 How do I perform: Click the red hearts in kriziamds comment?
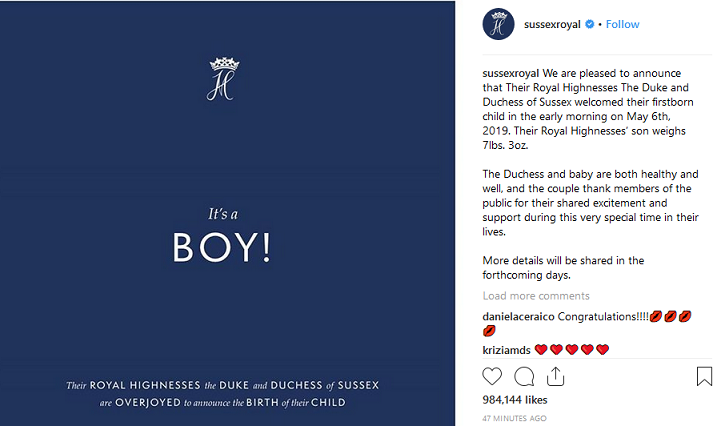coord(572,350)
